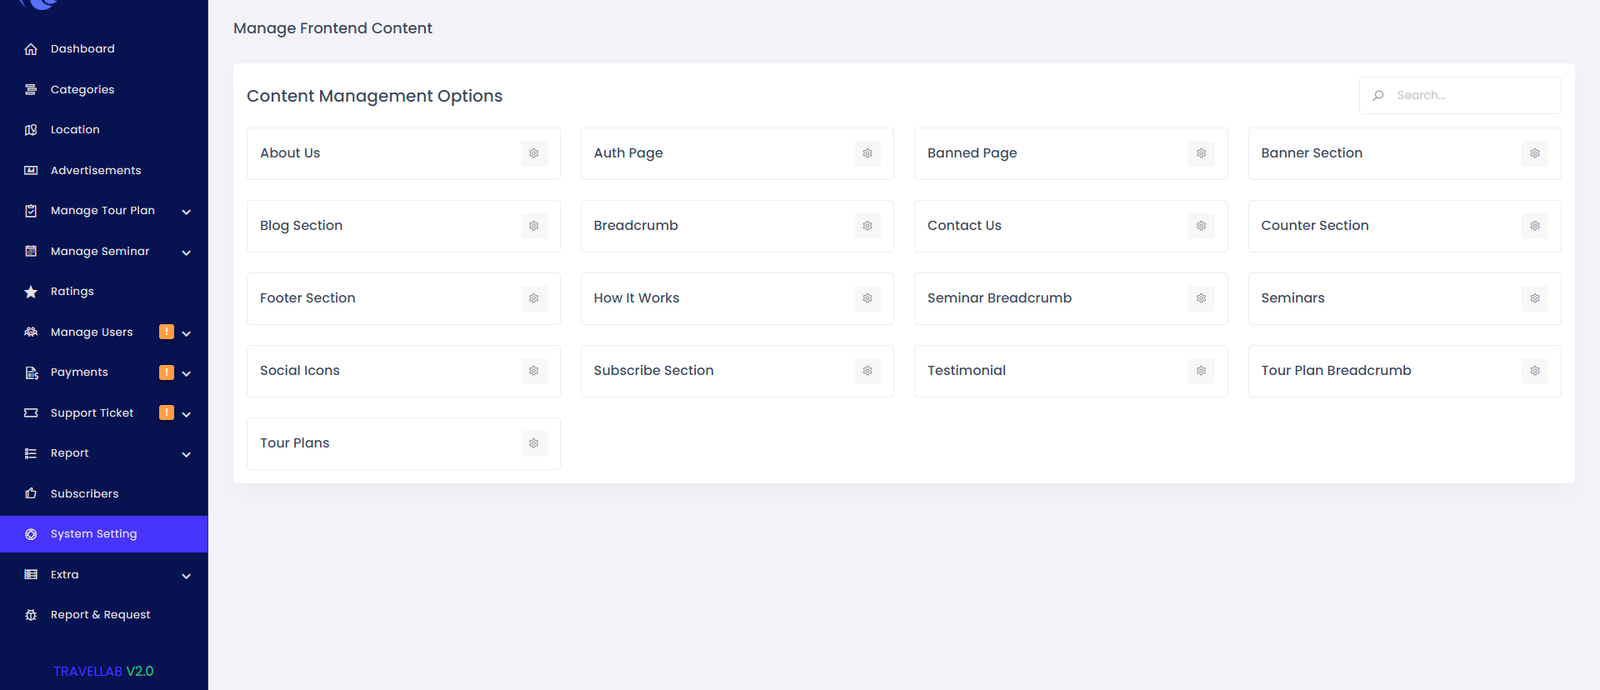Open the Categories menu item
Viewport: 1600px width, 690px height.
click(82, 90)
